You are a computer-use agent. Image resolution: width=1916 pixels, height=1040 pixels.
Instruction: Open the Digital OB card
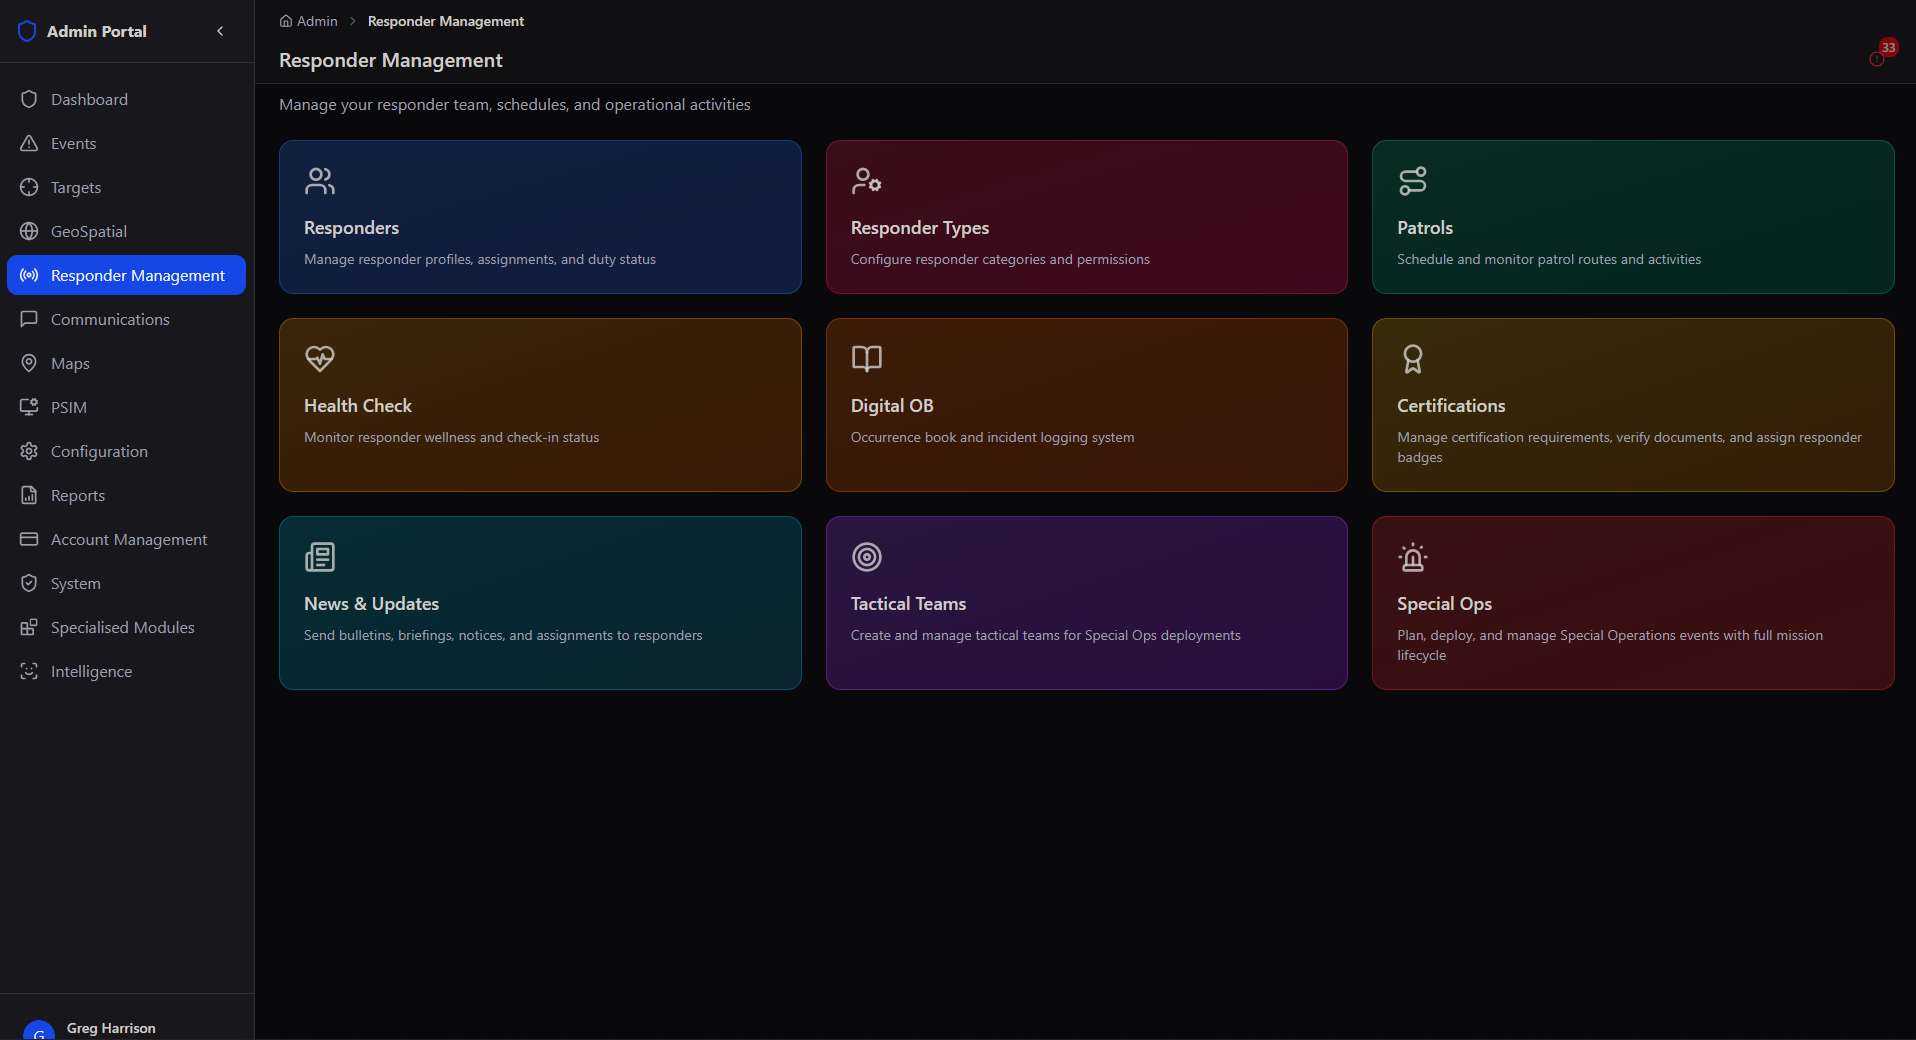pyautogui.click(x=1086, y=405)
